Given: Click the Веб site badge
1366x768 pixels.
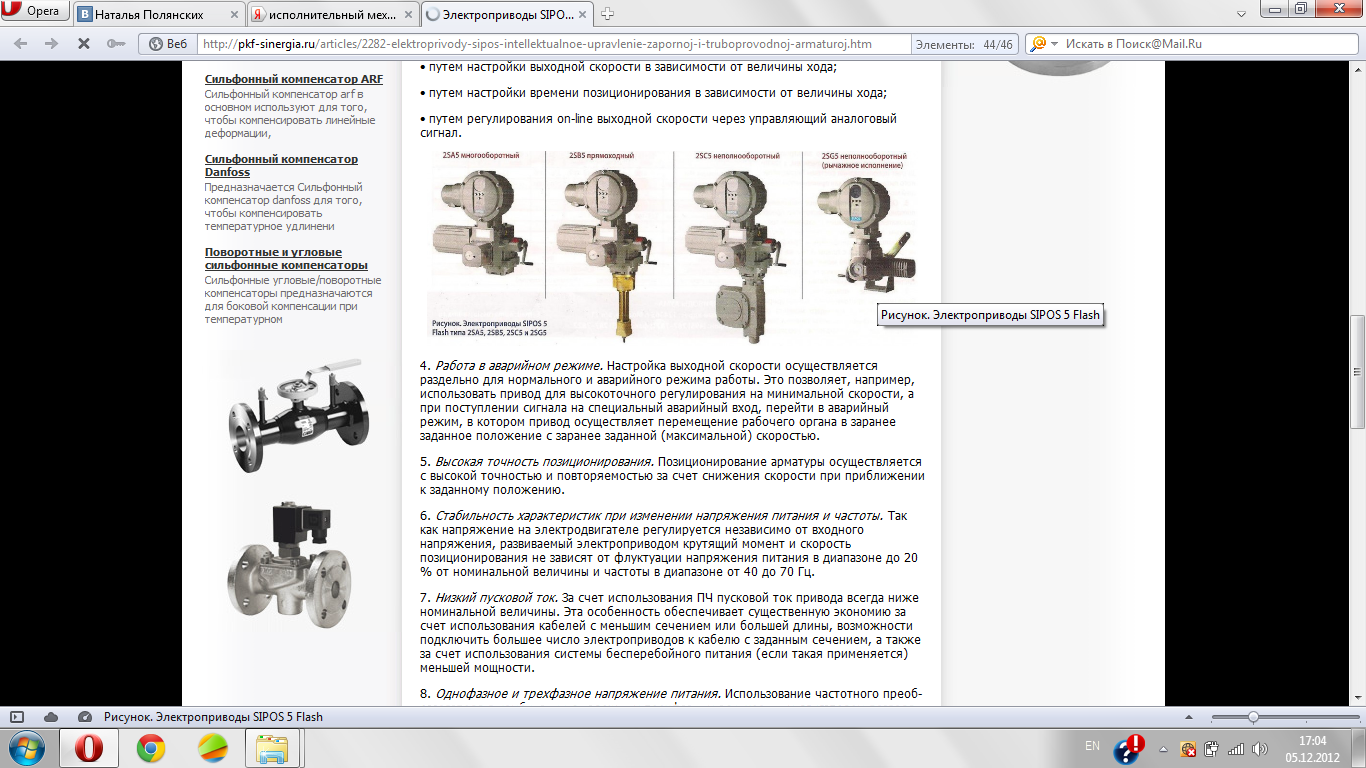Looking at the screenshot, I should [x=168, y=44].
